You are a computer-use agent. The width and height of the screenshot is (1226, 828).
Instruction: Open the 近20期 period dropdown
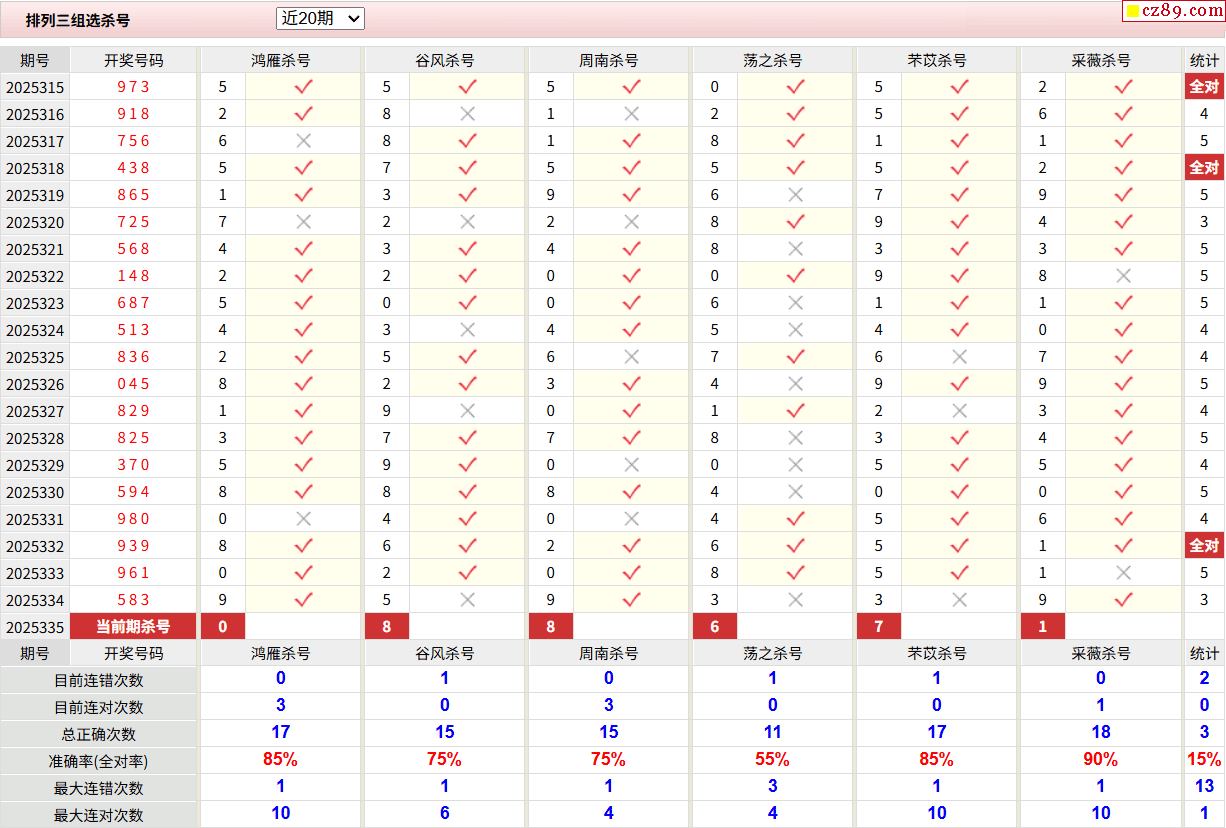[320, 18]
